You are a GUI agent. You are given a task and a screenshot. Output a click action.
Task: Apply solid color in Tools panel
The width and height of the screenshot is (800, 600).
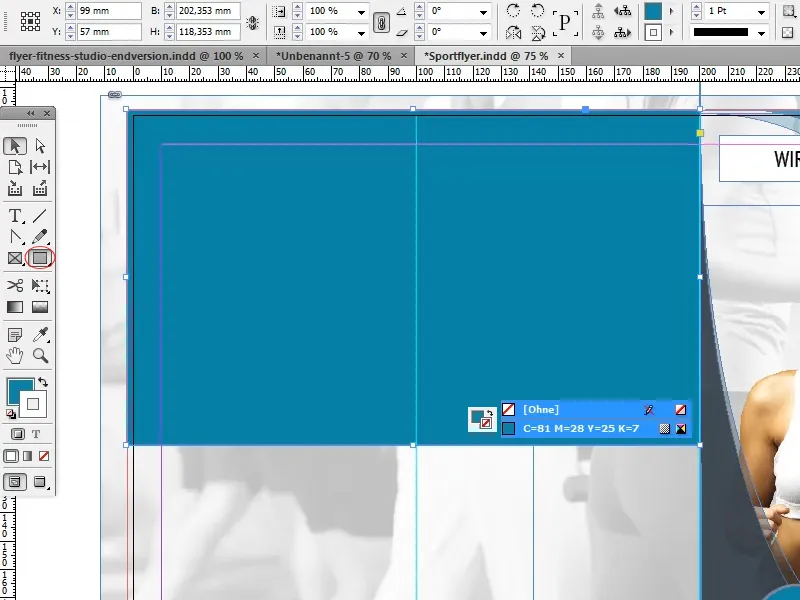click(11, 456)
